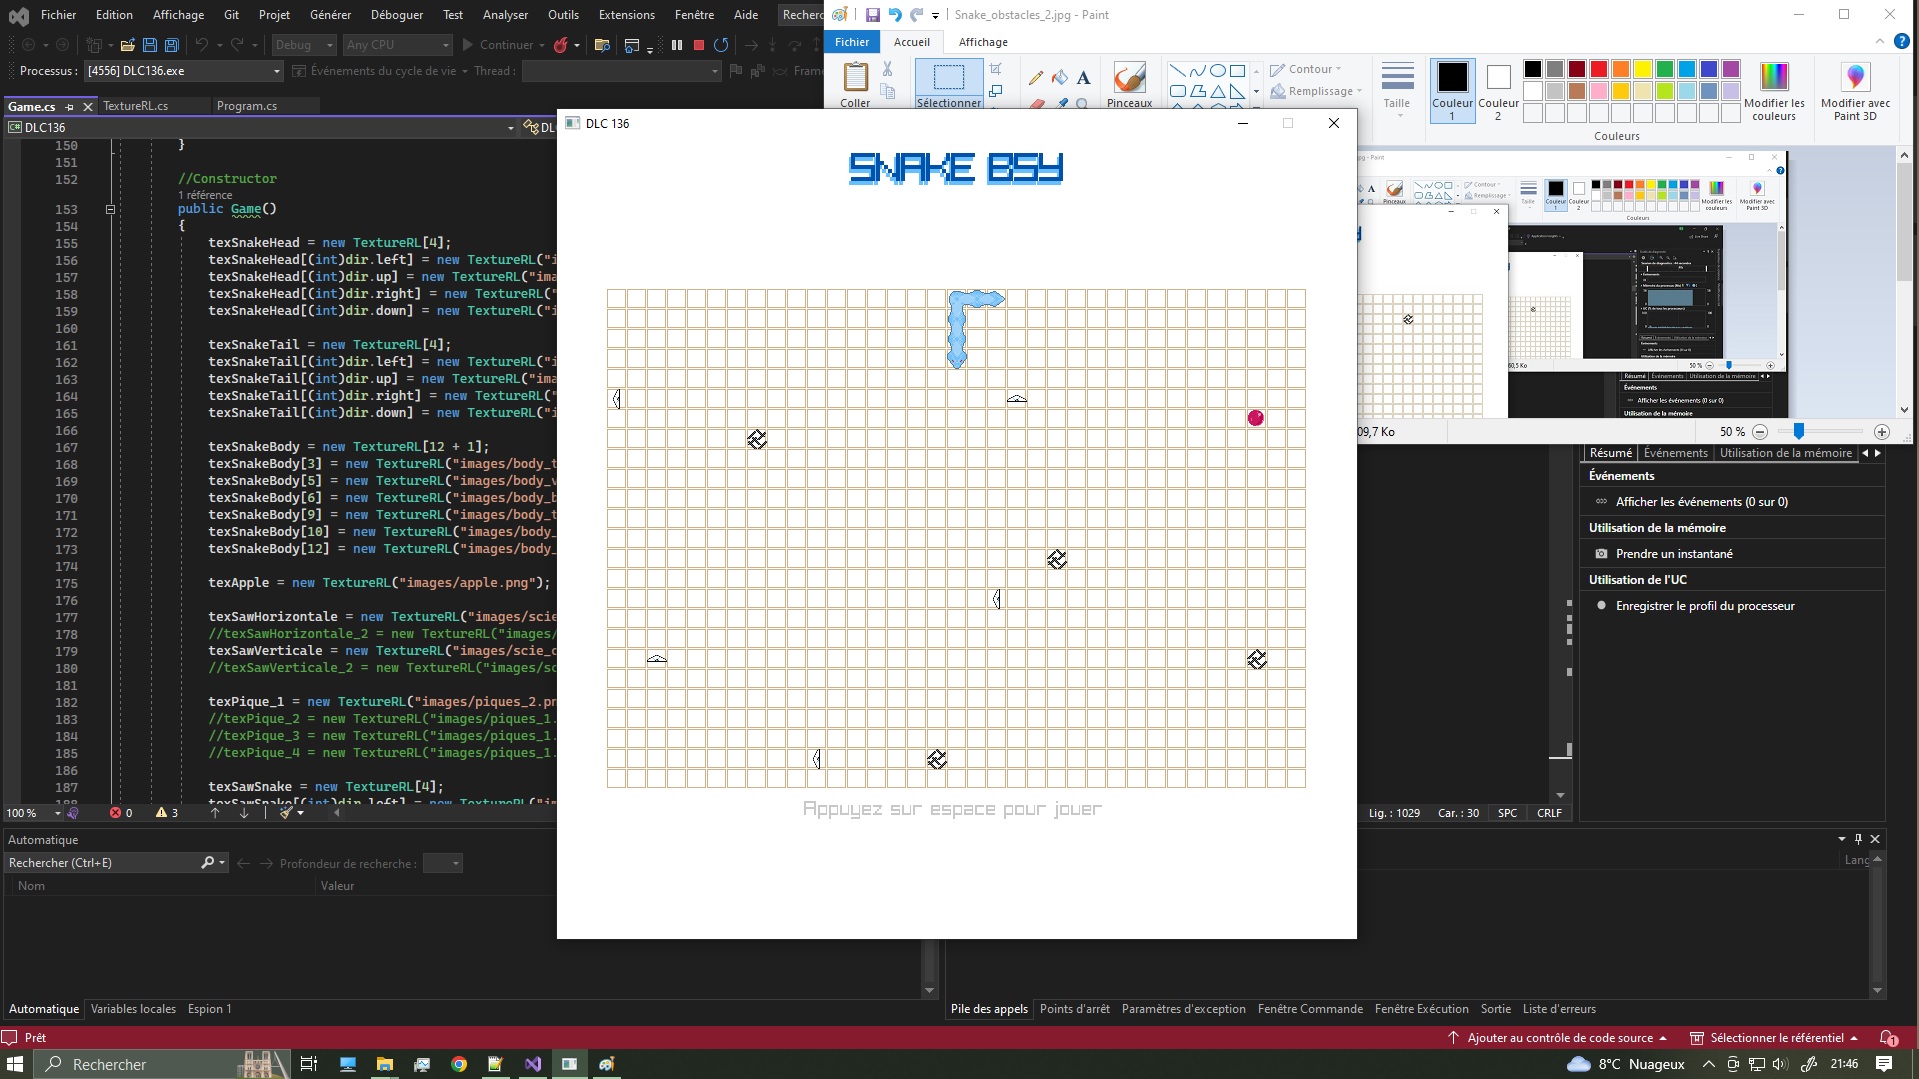Click the Pause debugging icon

(677, 45)
